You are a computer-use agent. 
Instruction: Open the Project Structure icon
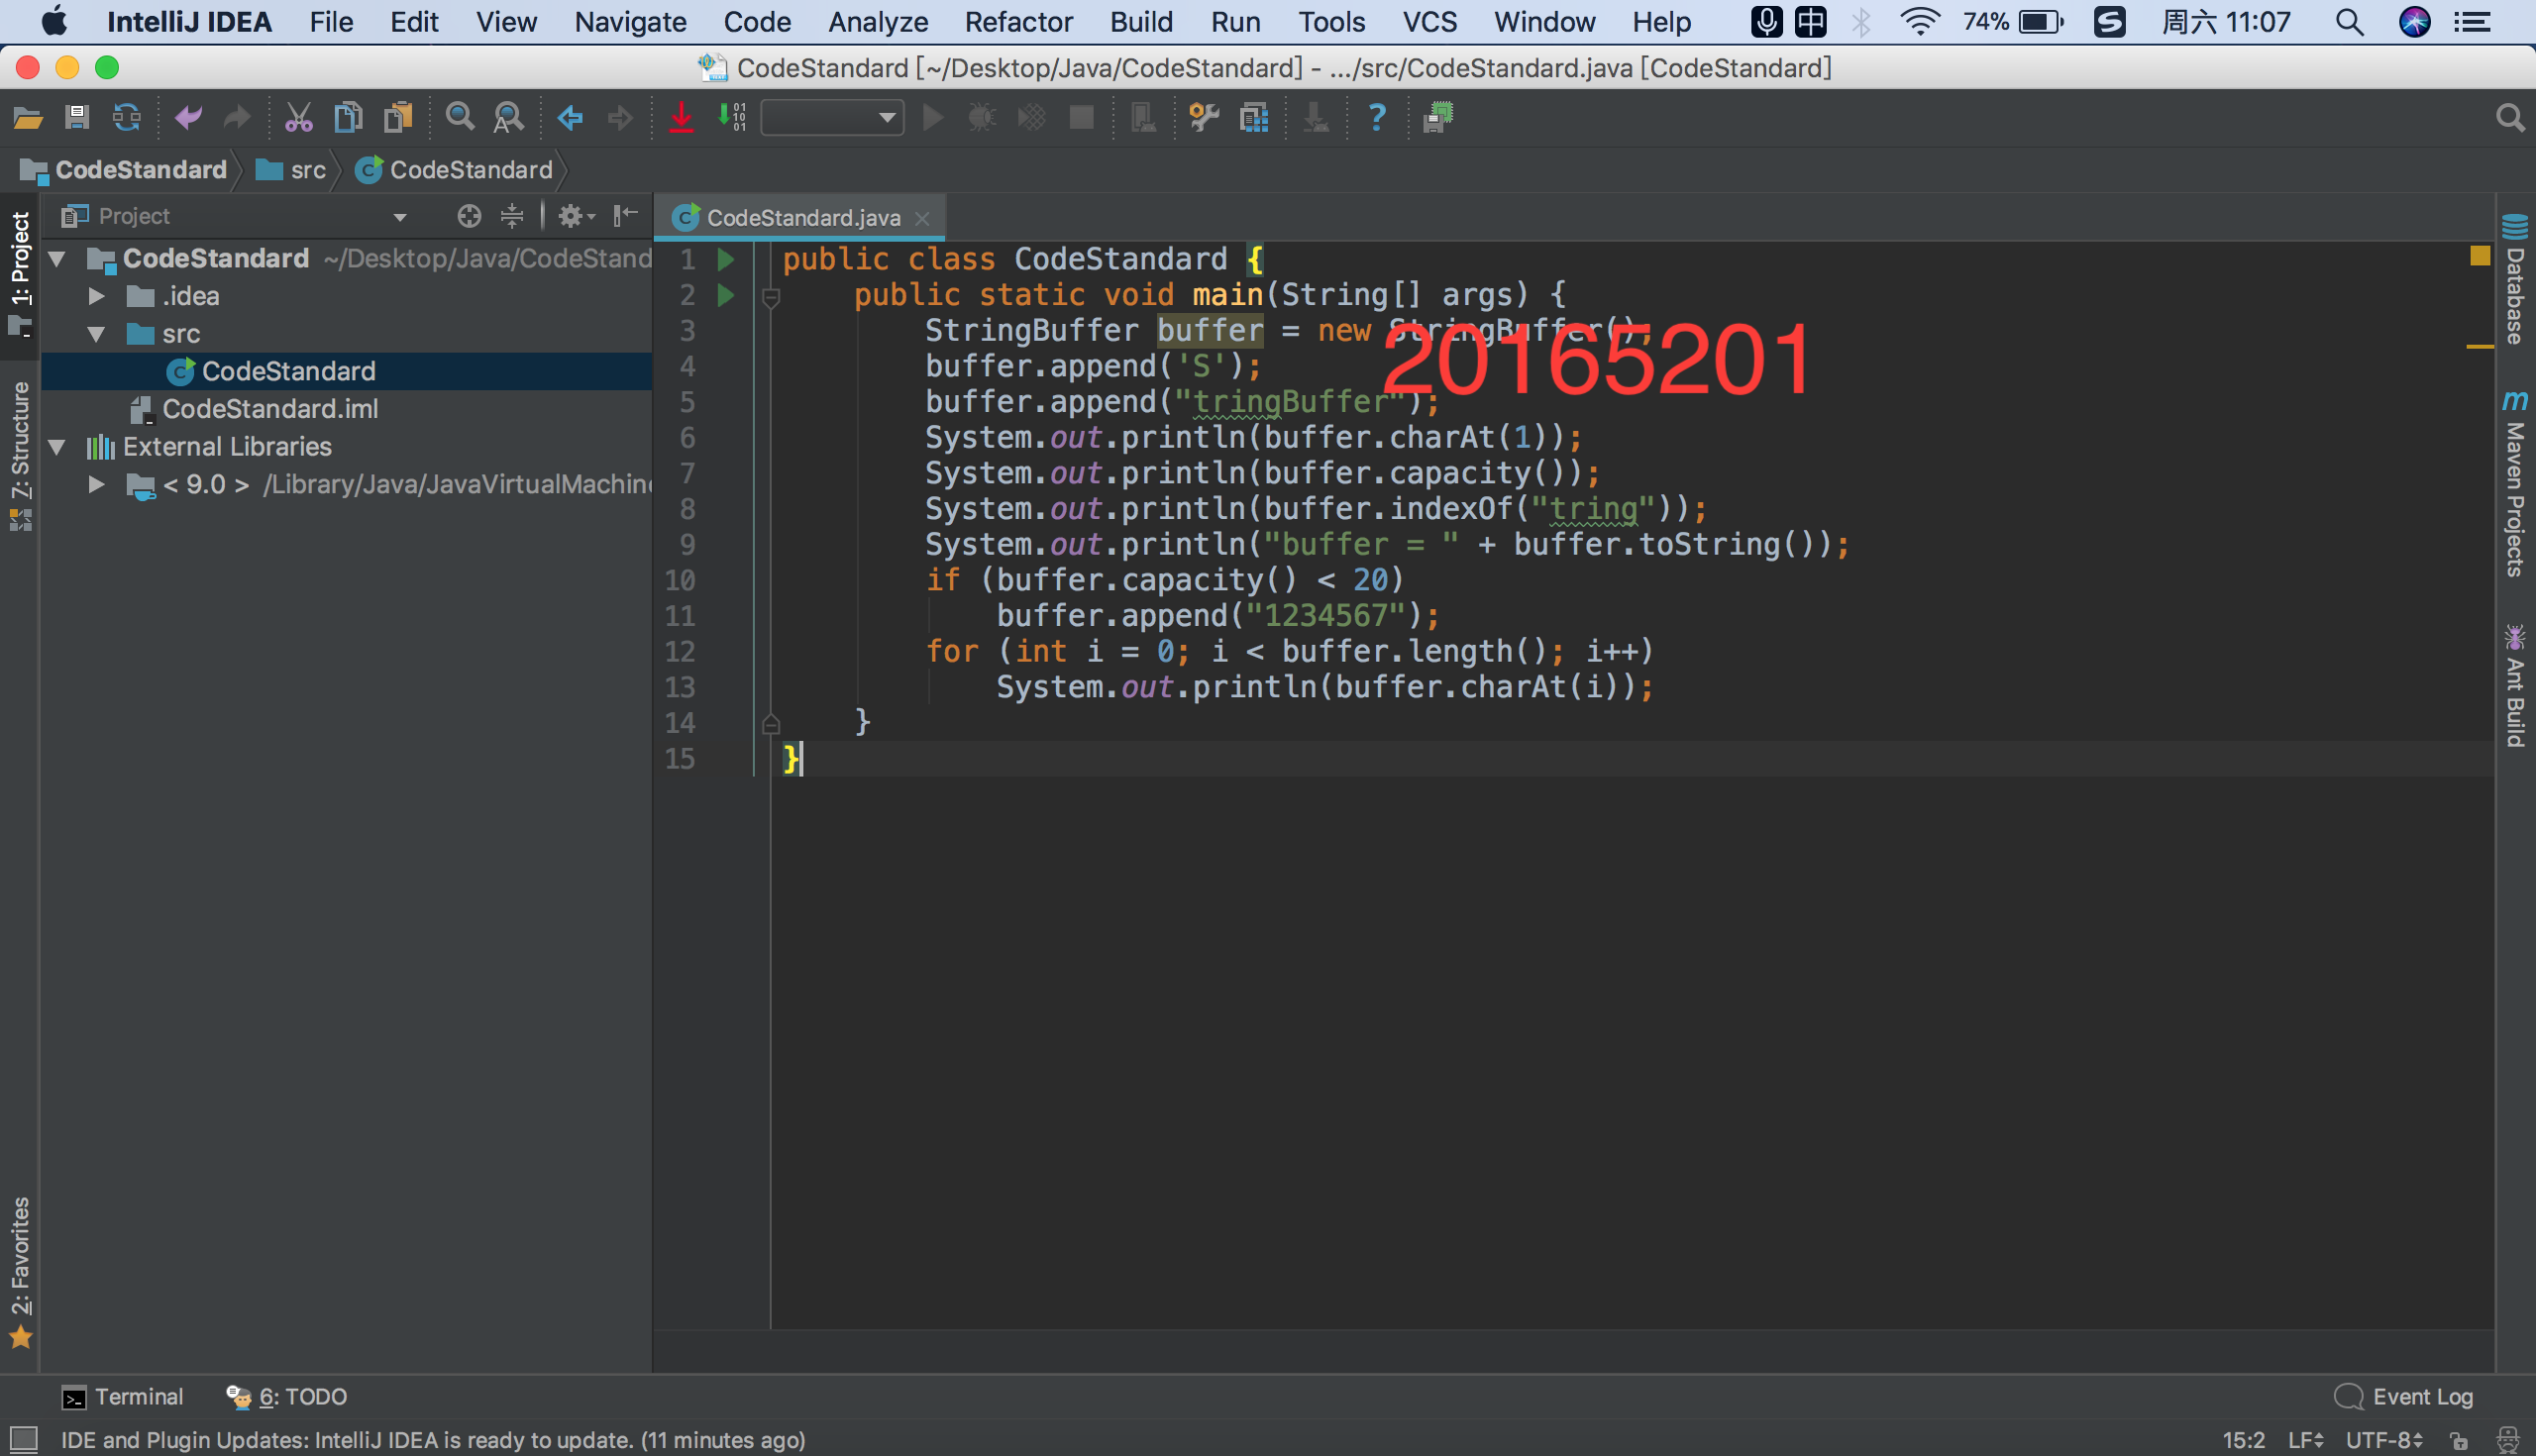pos(1254,118)
